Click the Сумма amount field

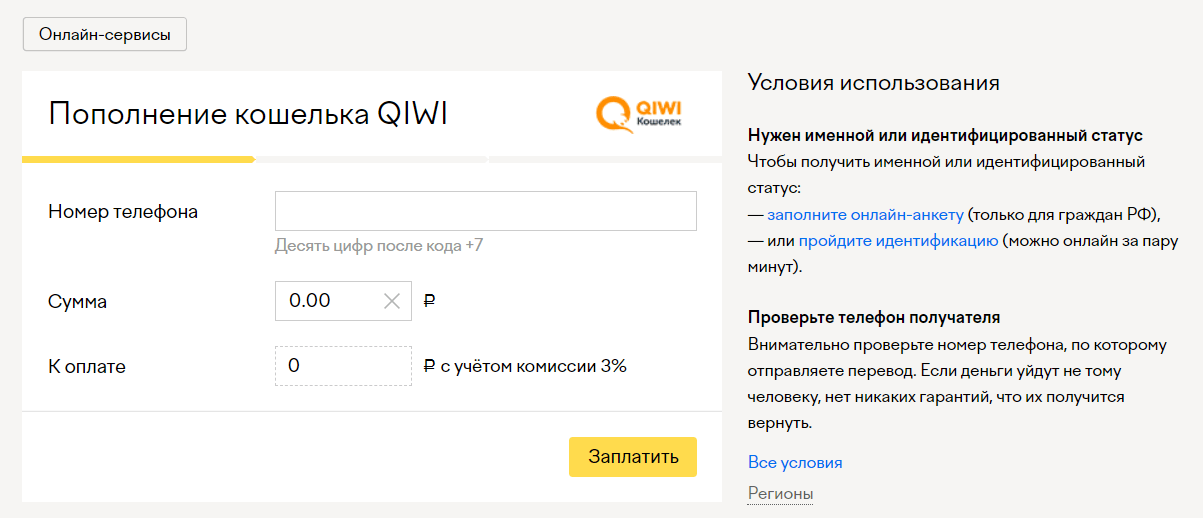(343, 301)
